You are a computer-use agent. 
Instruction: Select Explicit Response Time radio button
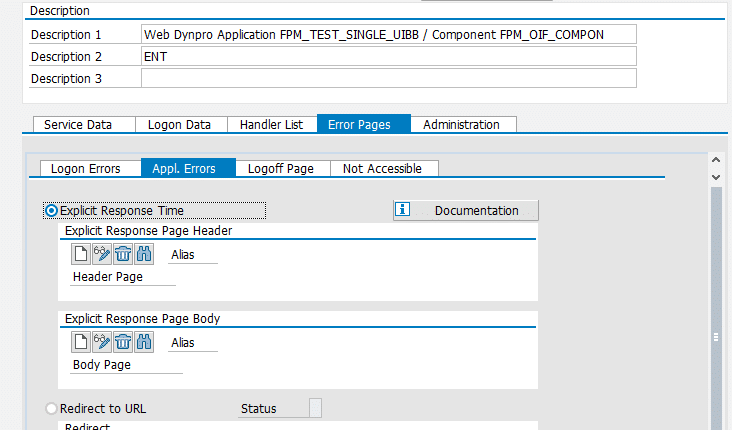(51, 211)
